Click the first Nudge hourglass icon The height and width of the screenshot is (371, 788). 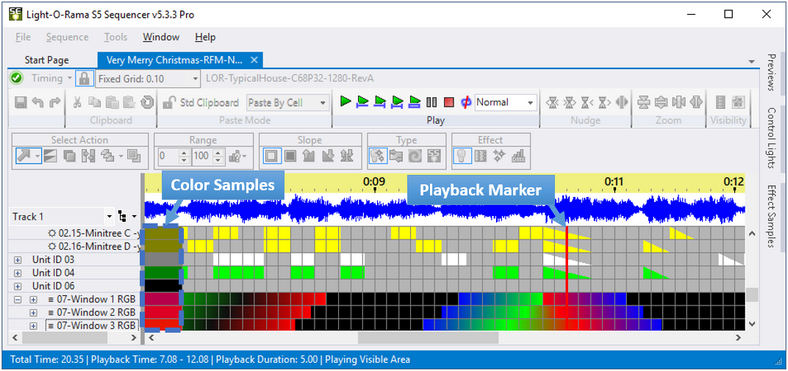[552, 103]
